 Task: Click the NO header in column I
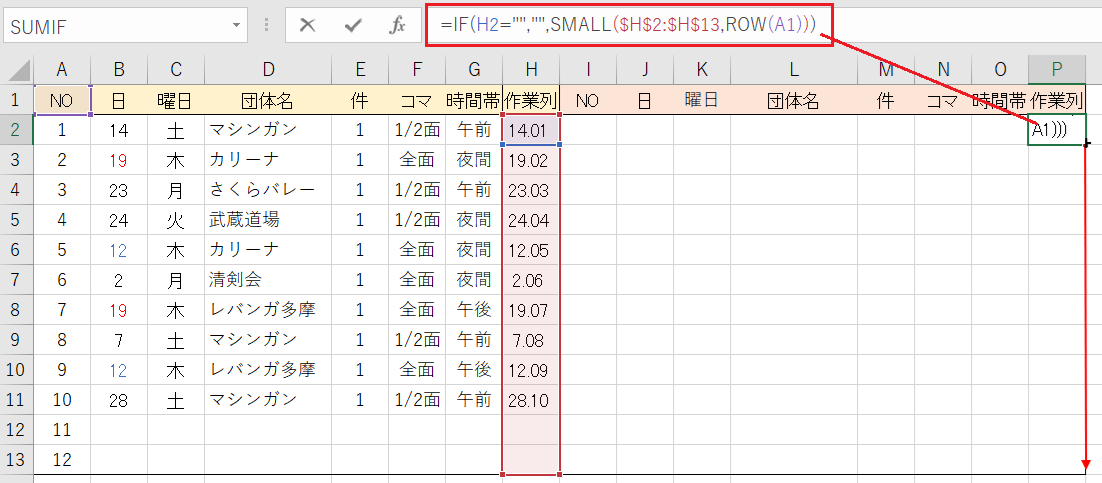(x=588, y=100)
